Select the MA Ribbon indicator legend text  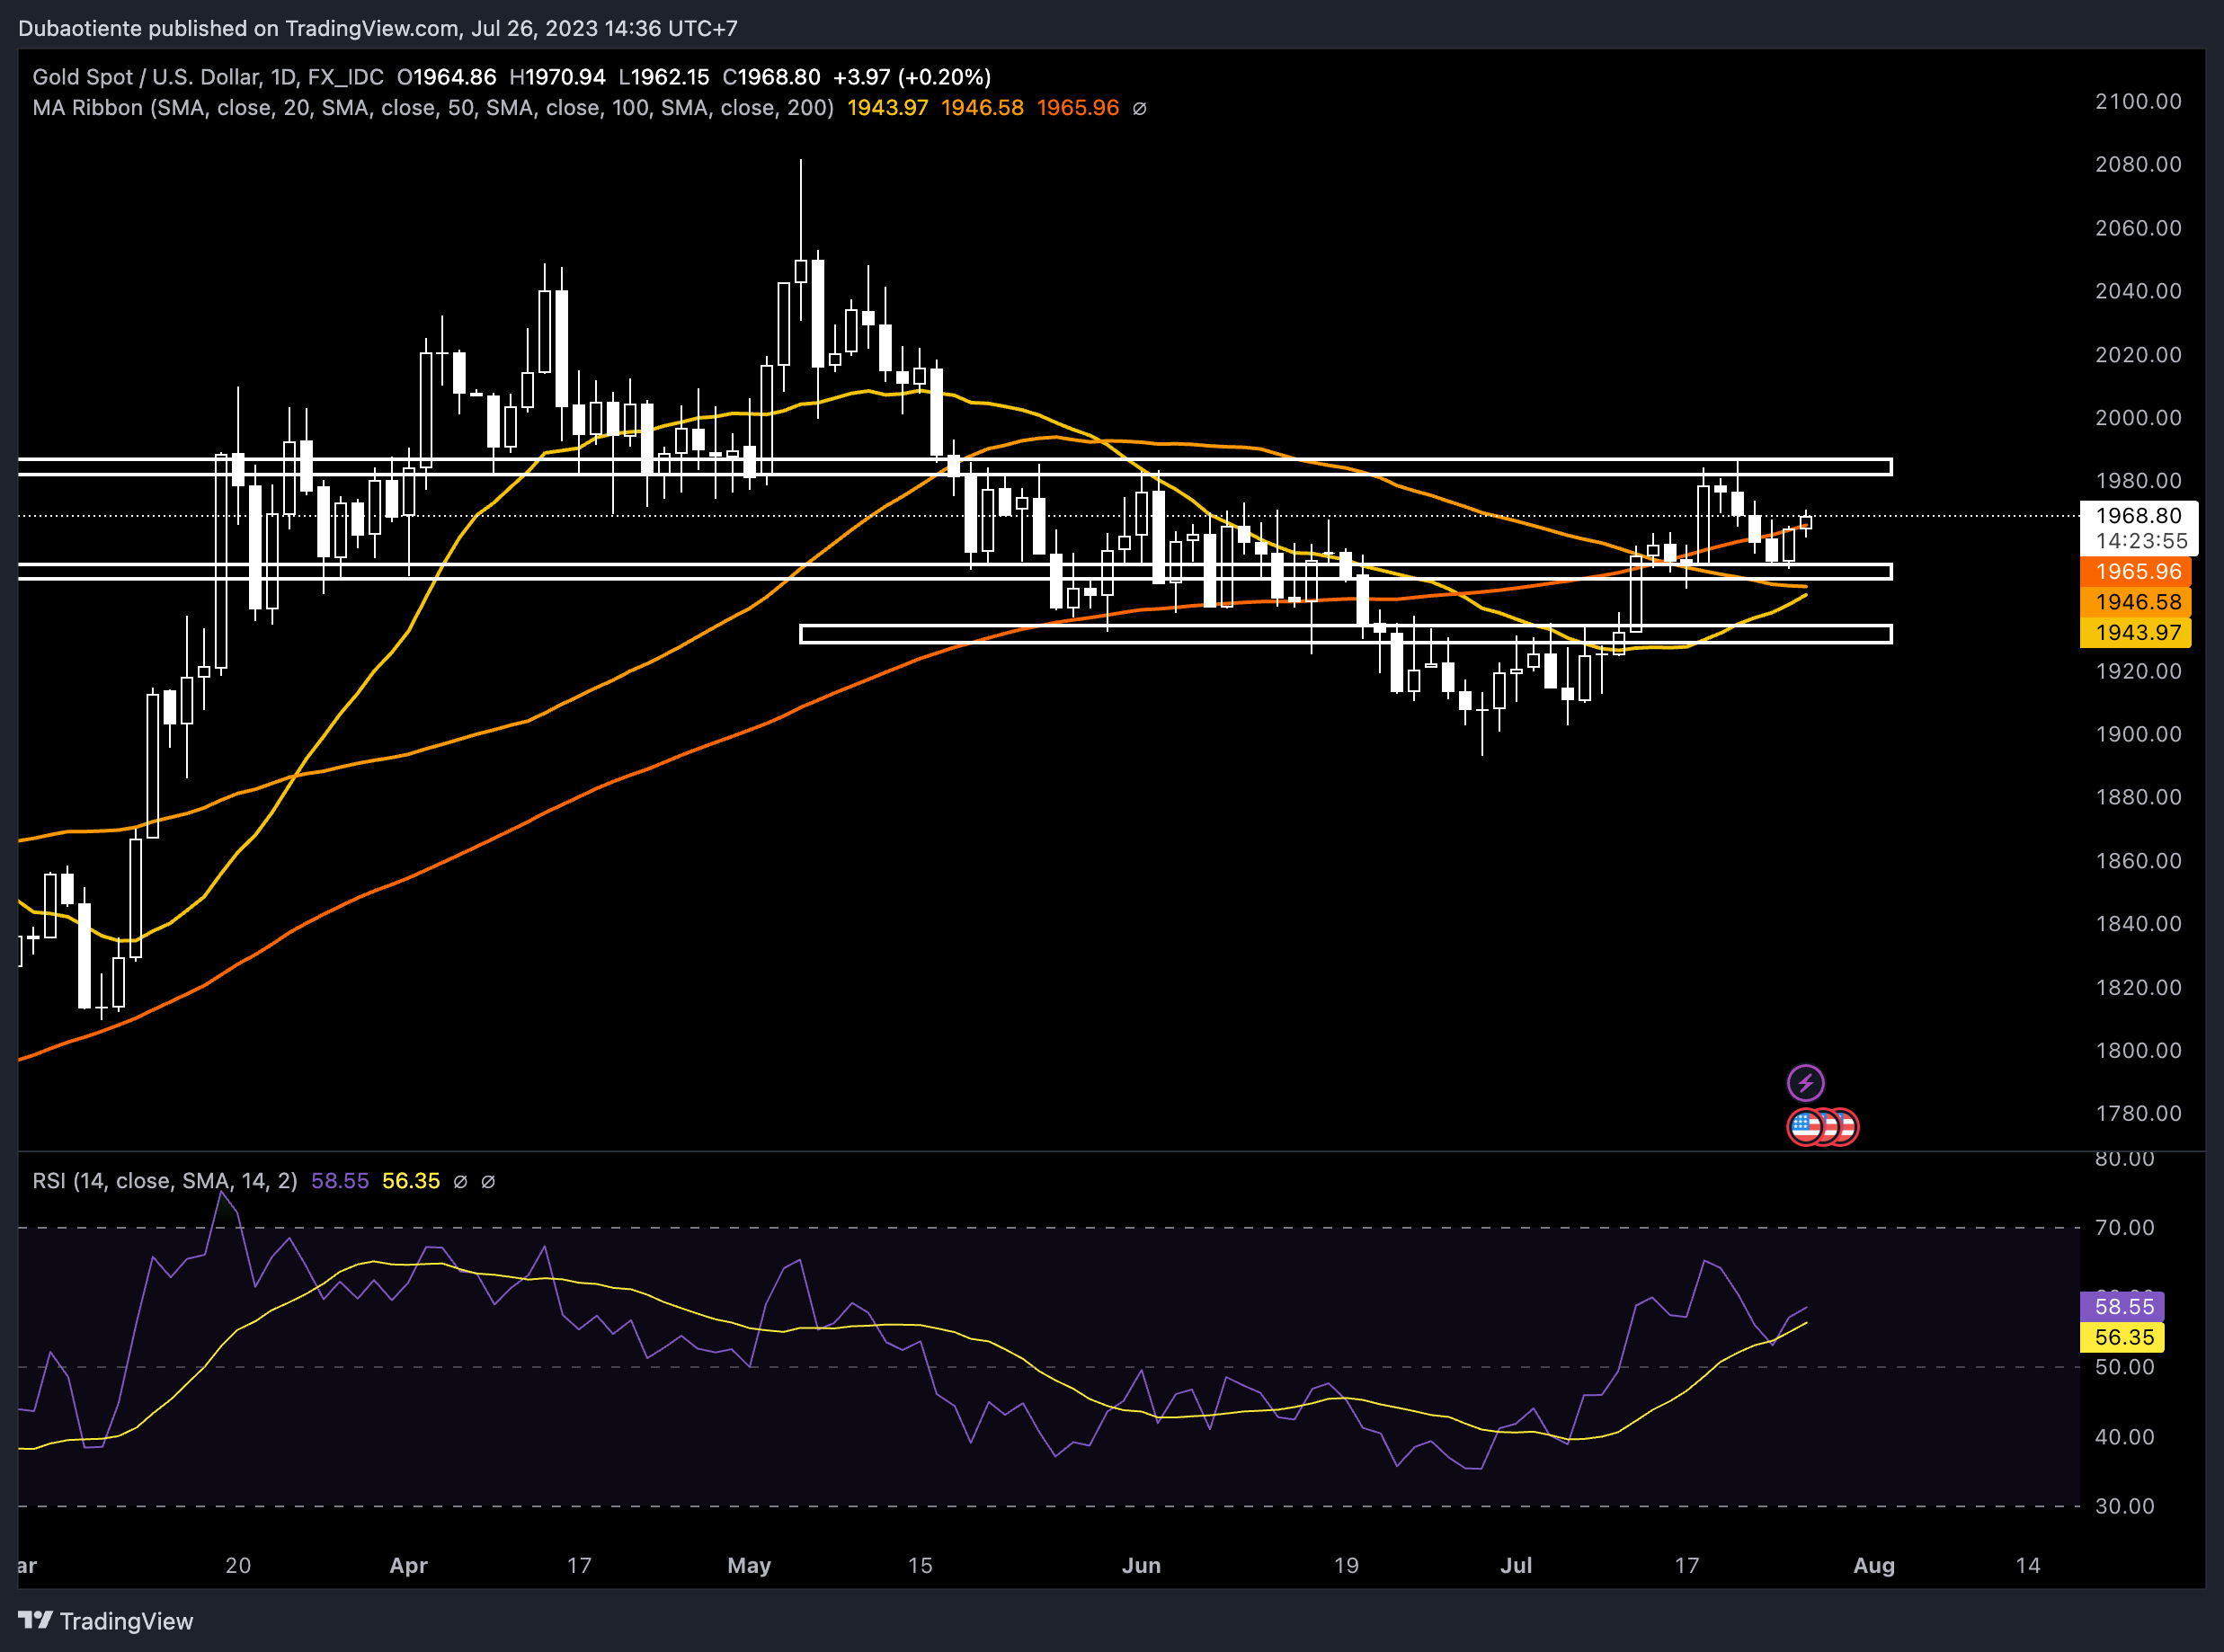433,108
